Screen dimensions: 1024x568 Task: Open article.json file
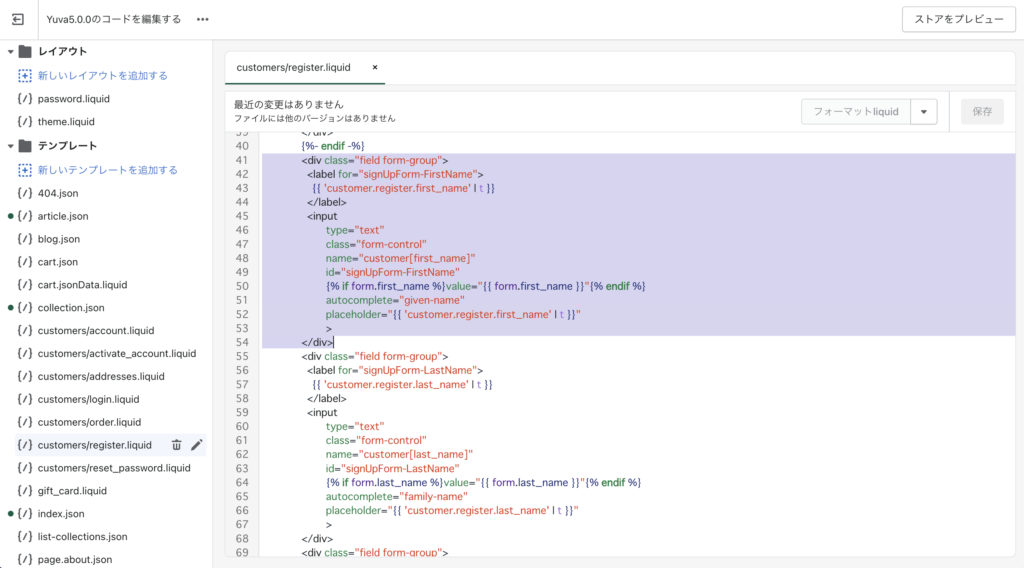click(63, 216)
